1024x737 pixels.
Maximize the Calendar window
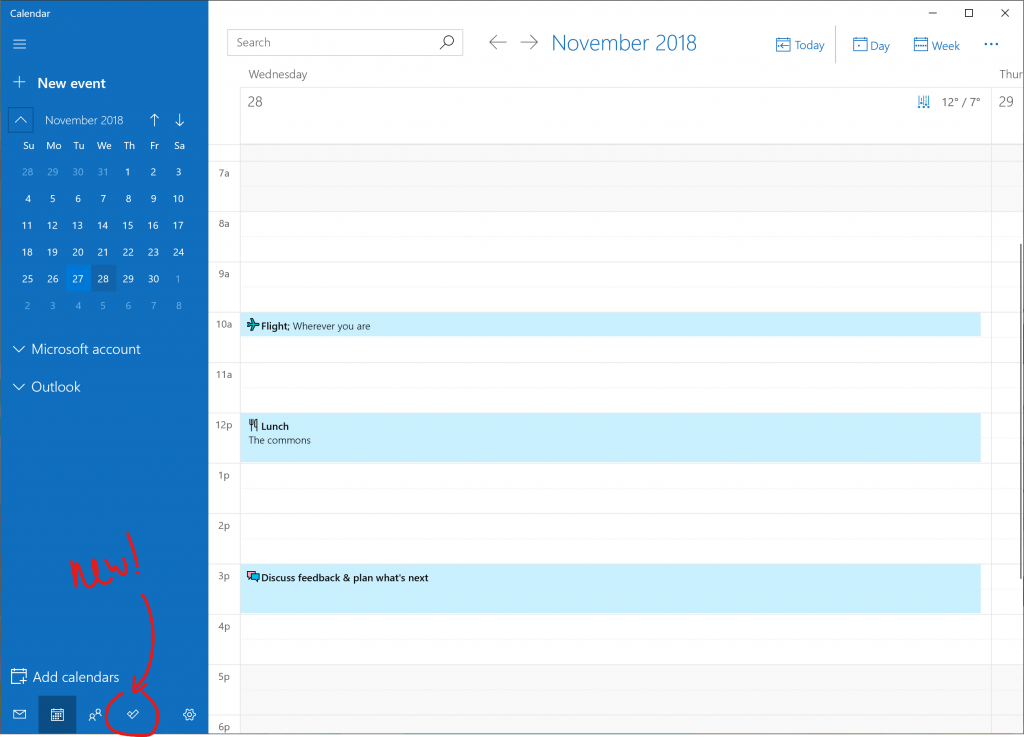tap(969, 13)
